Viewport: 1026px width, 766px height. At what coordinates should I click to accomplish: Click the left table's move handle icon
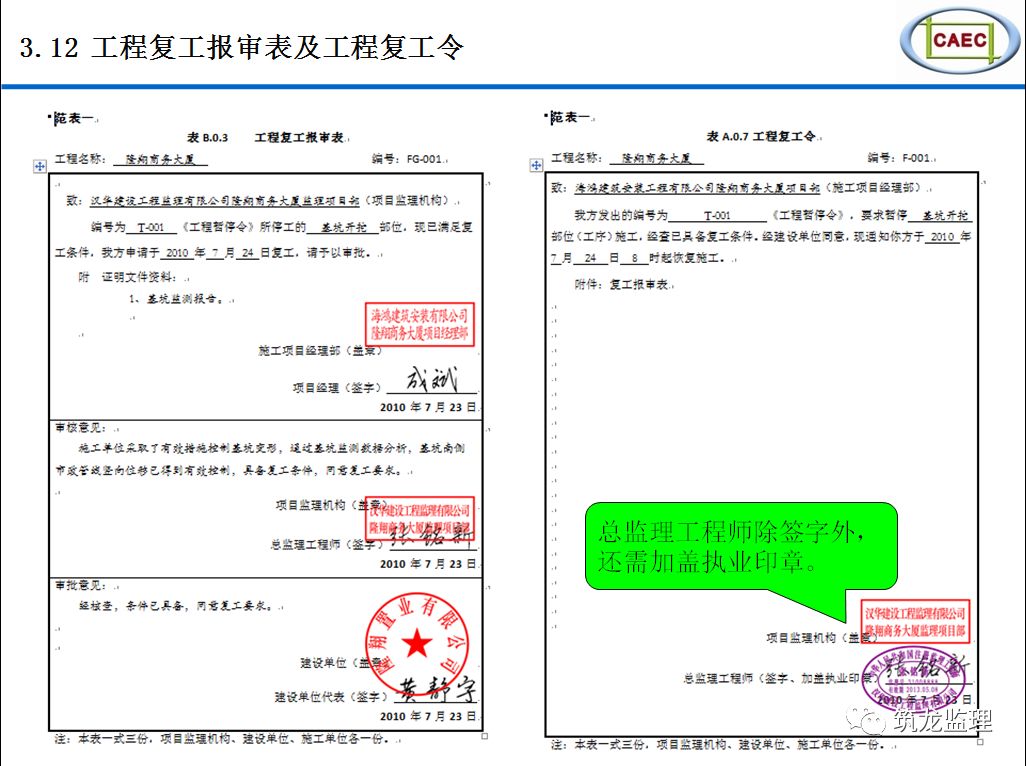40,166
